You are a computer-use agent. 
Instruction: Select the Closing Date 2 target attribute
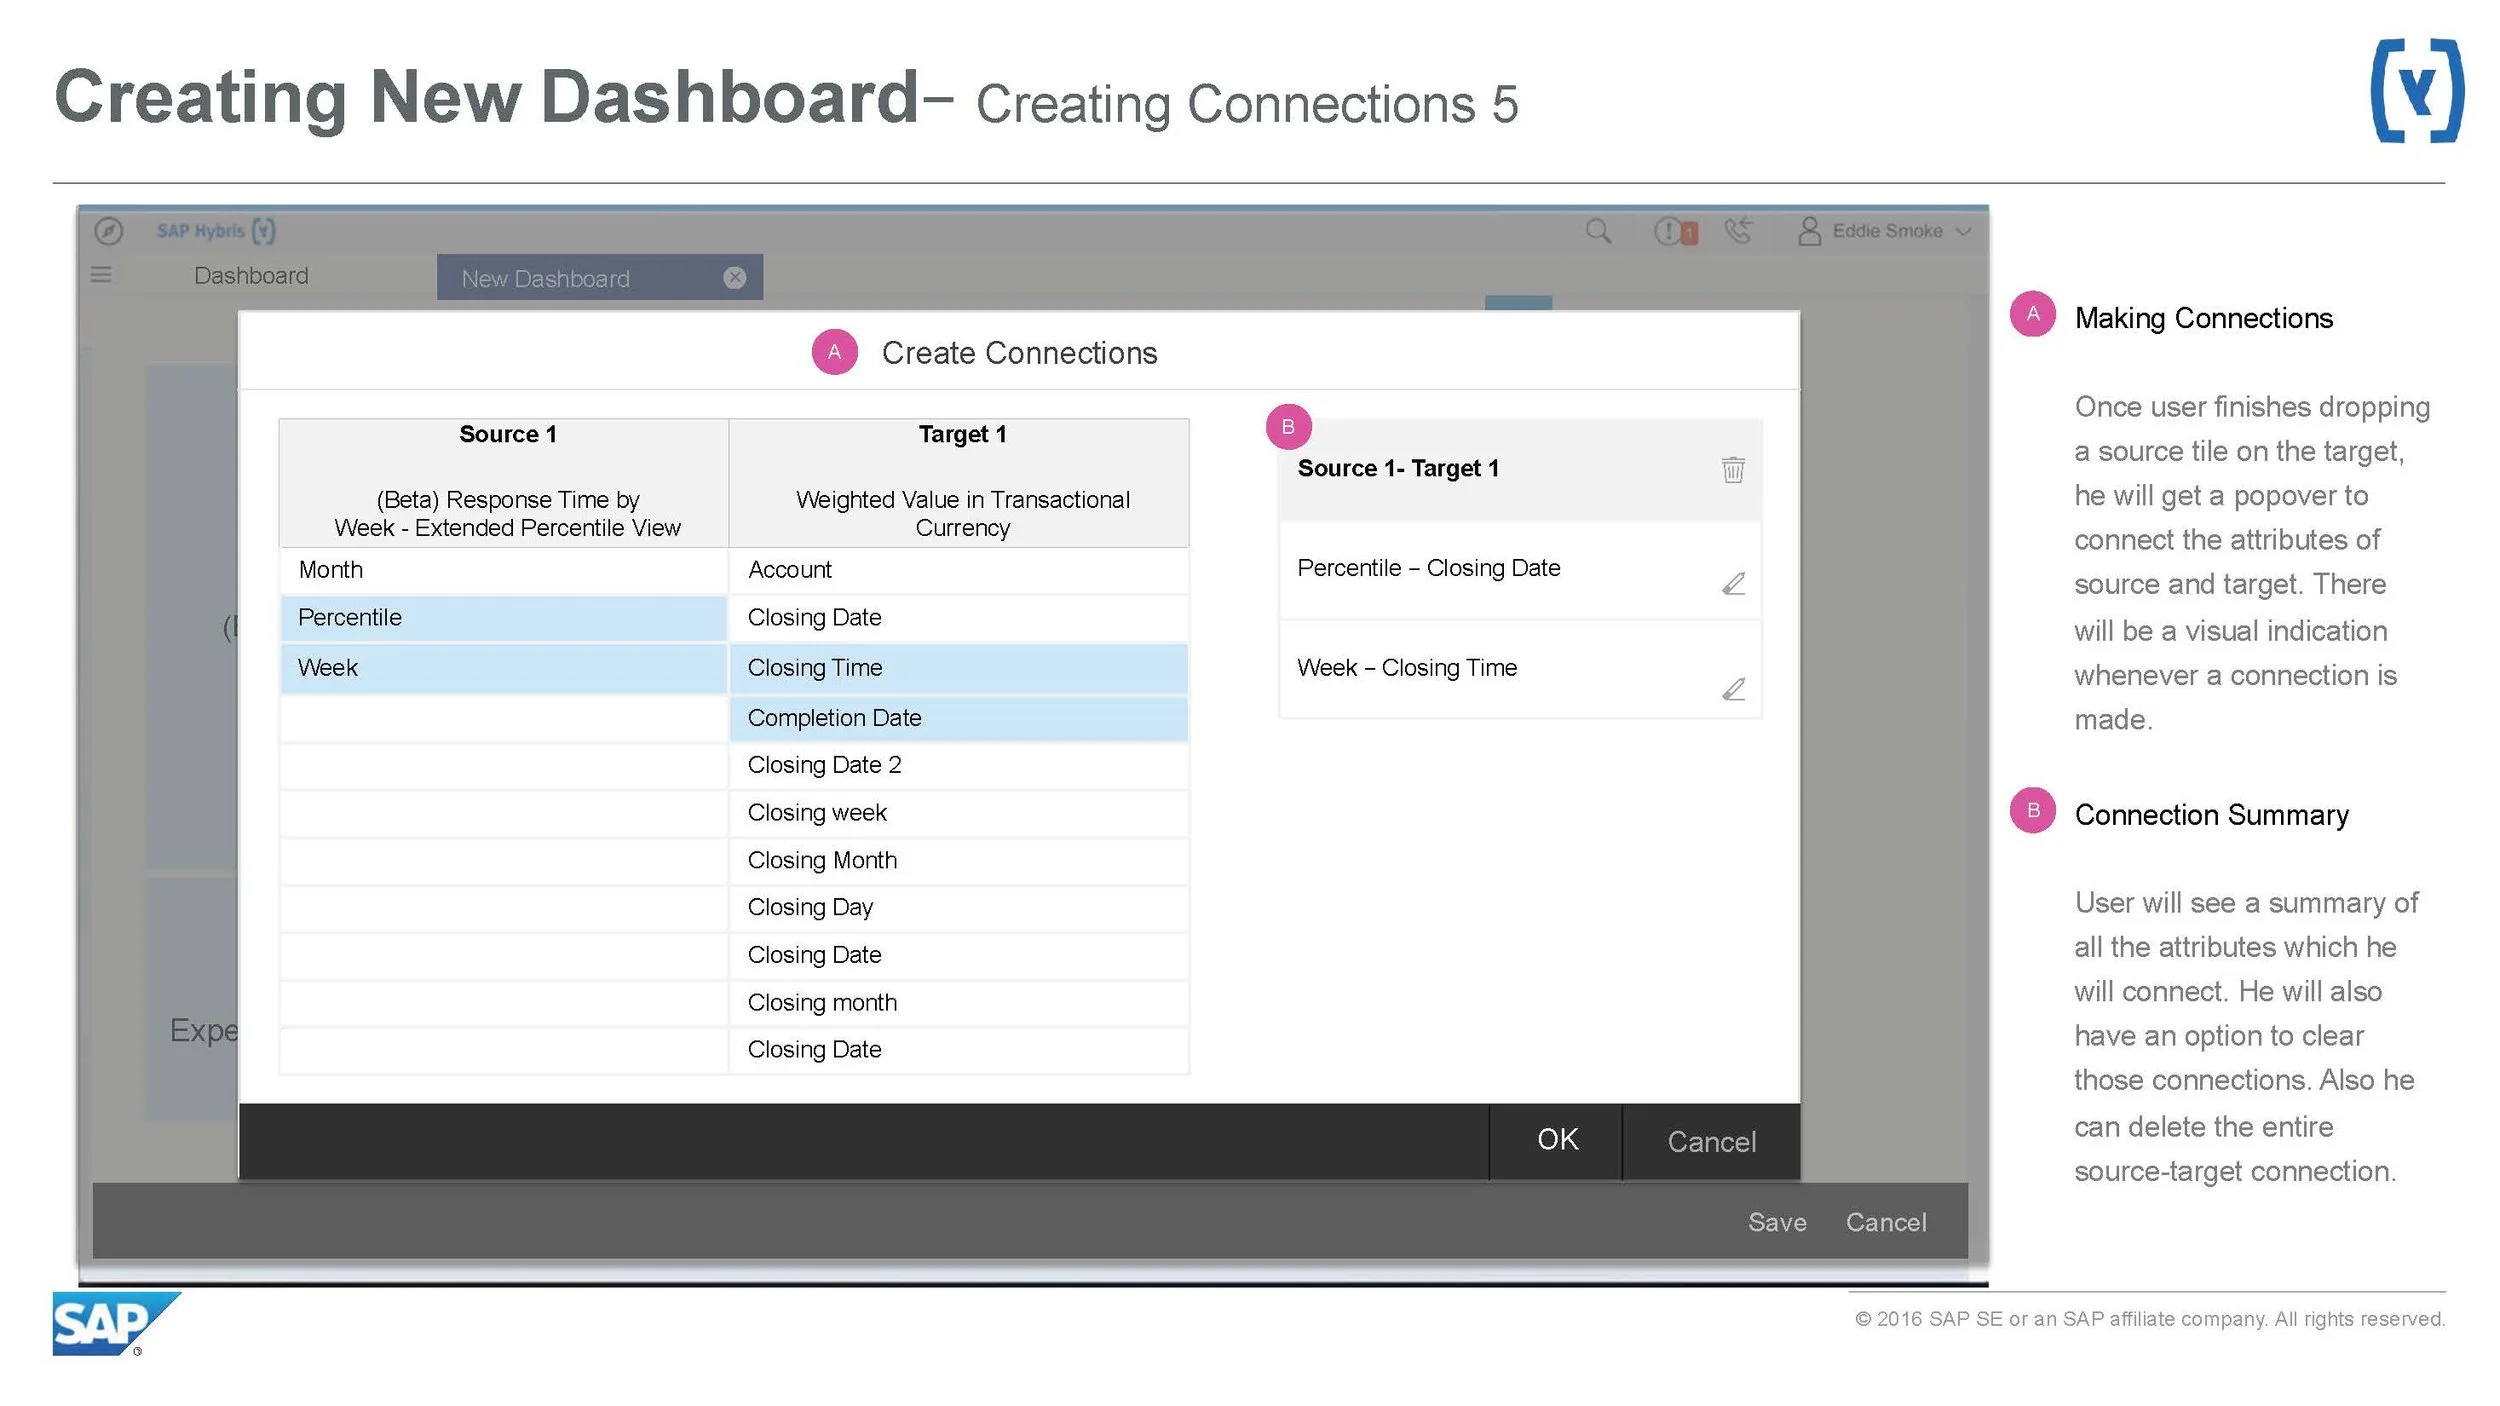pyautogui.click(x=959, y=765)
